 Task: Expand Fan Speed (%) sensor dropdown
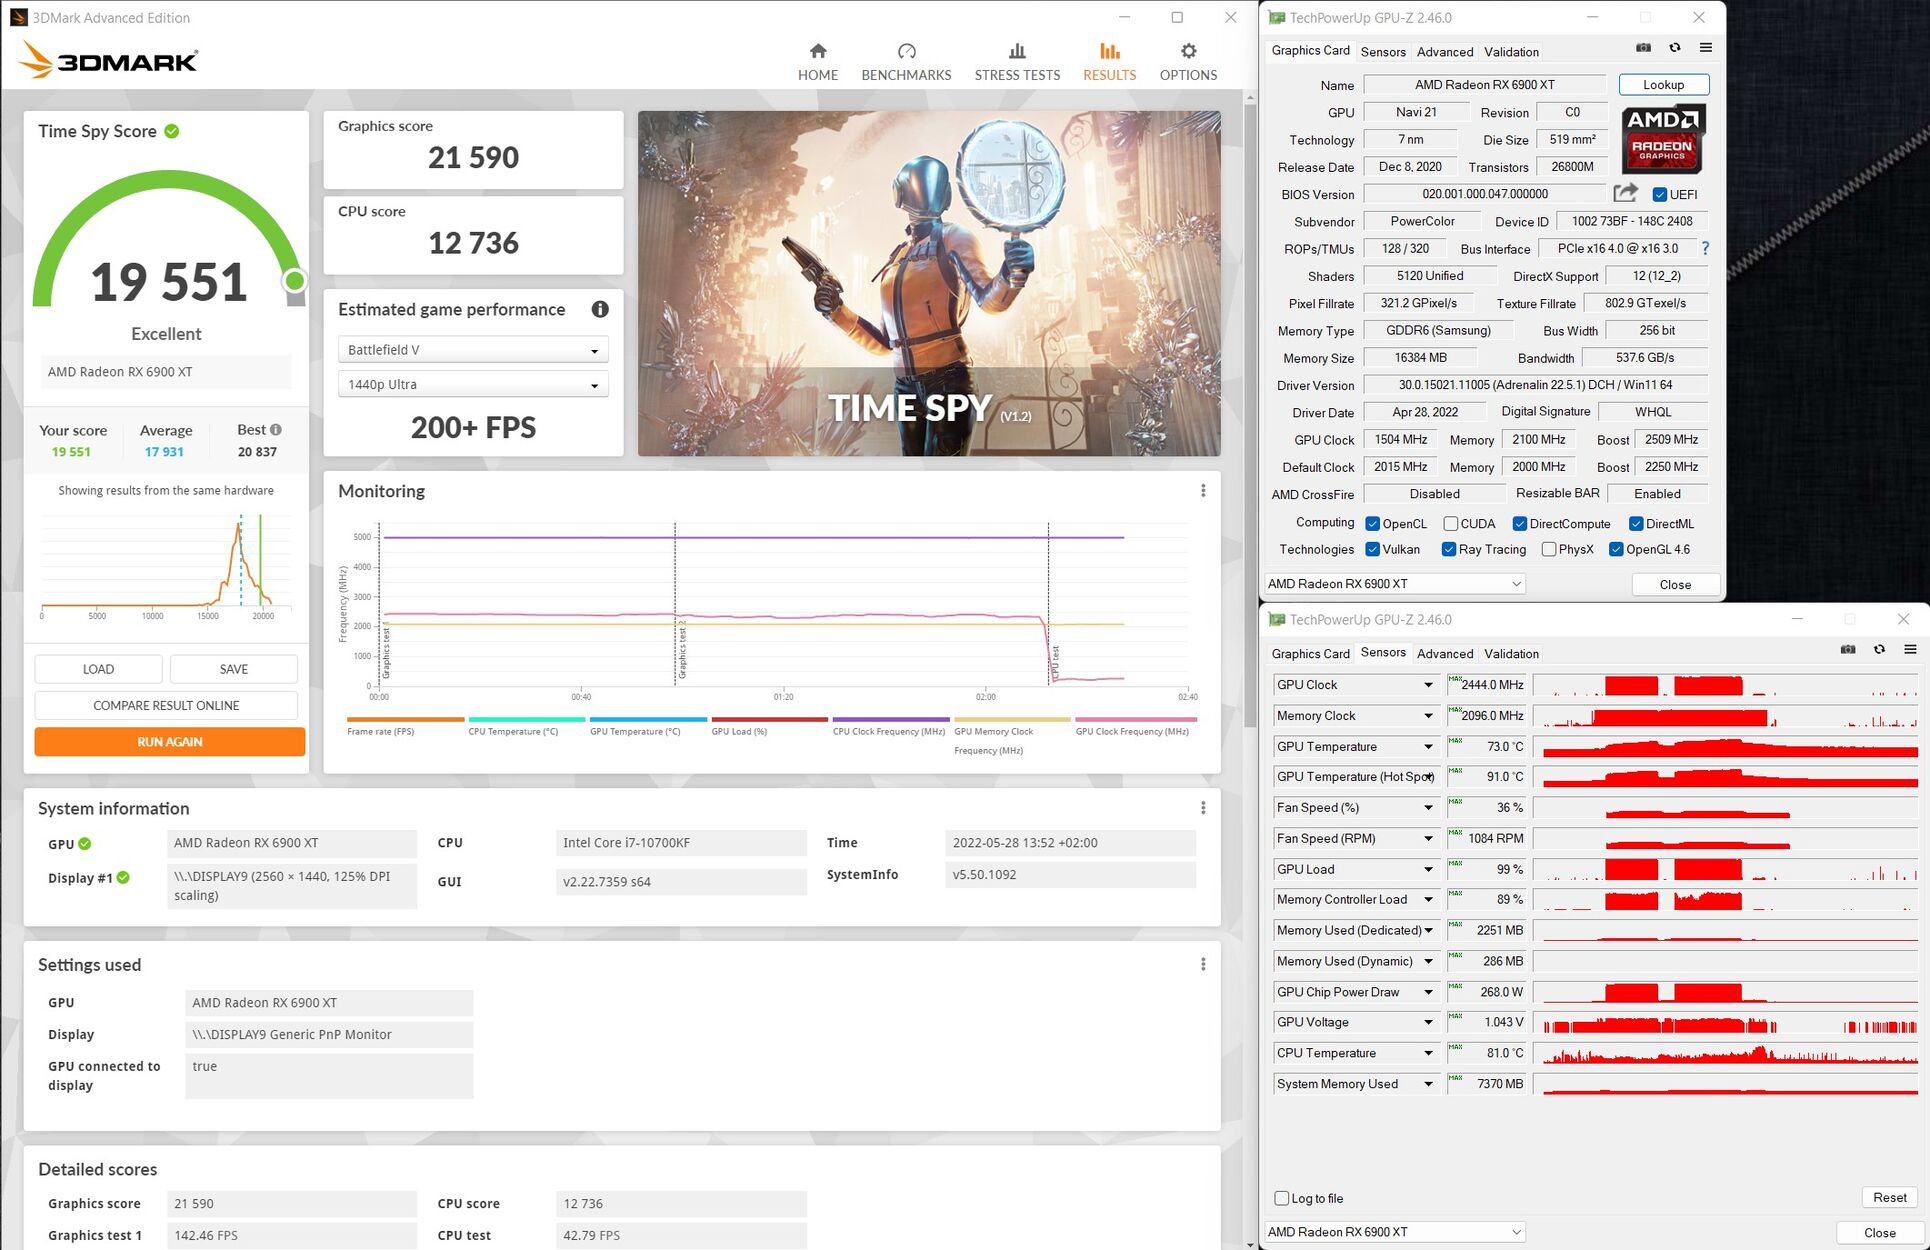coord(1428,808)
